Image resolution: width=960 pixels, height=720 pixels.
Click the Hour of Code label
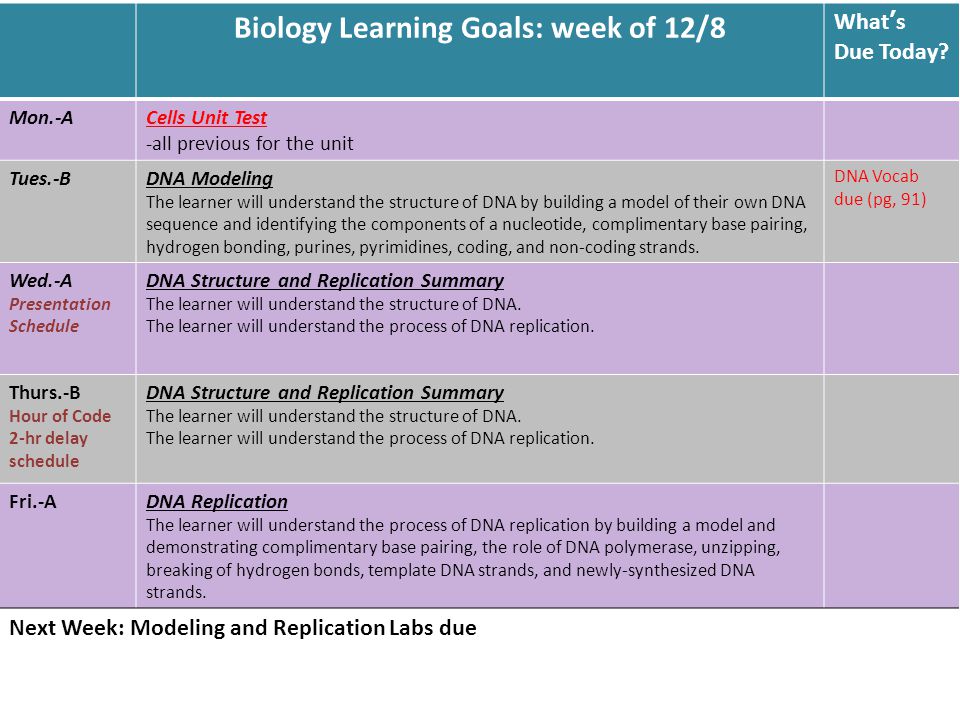coord(60,416)
